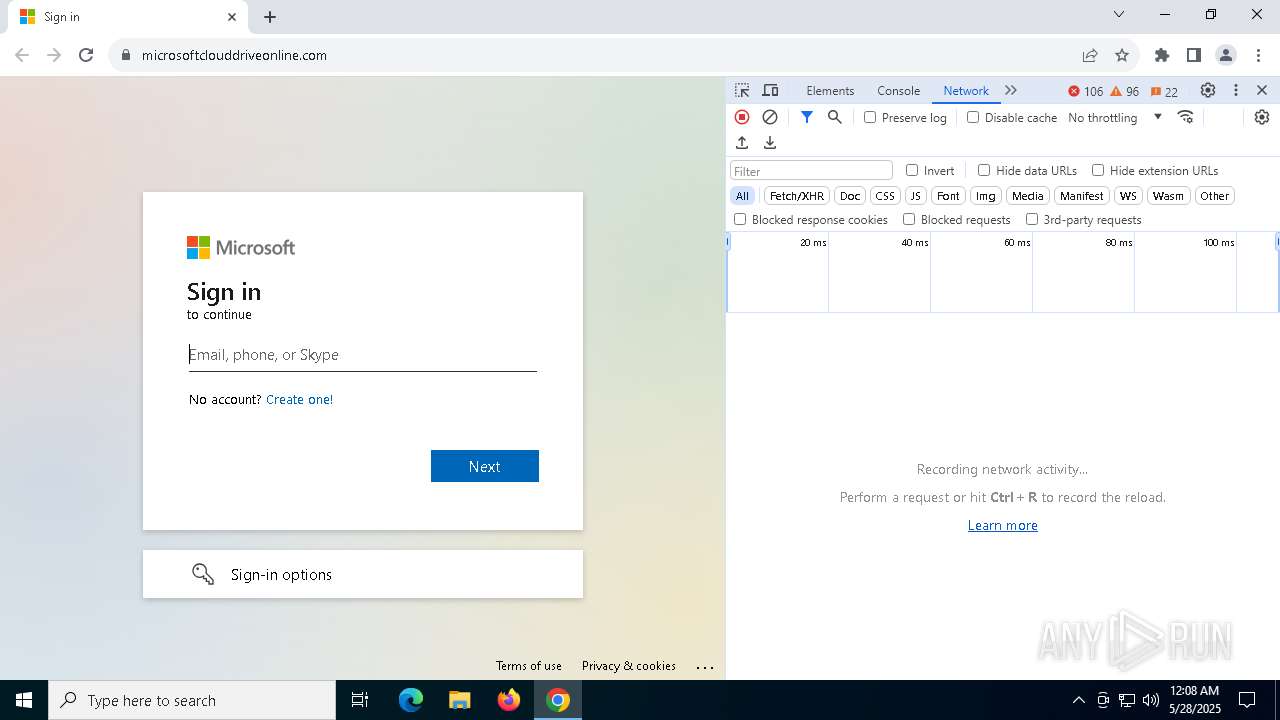Image resolution: width=1280 pixels, height=720 pixels.
Task: Open the No throttling dropdown
Action: (x=1115, y=117)
